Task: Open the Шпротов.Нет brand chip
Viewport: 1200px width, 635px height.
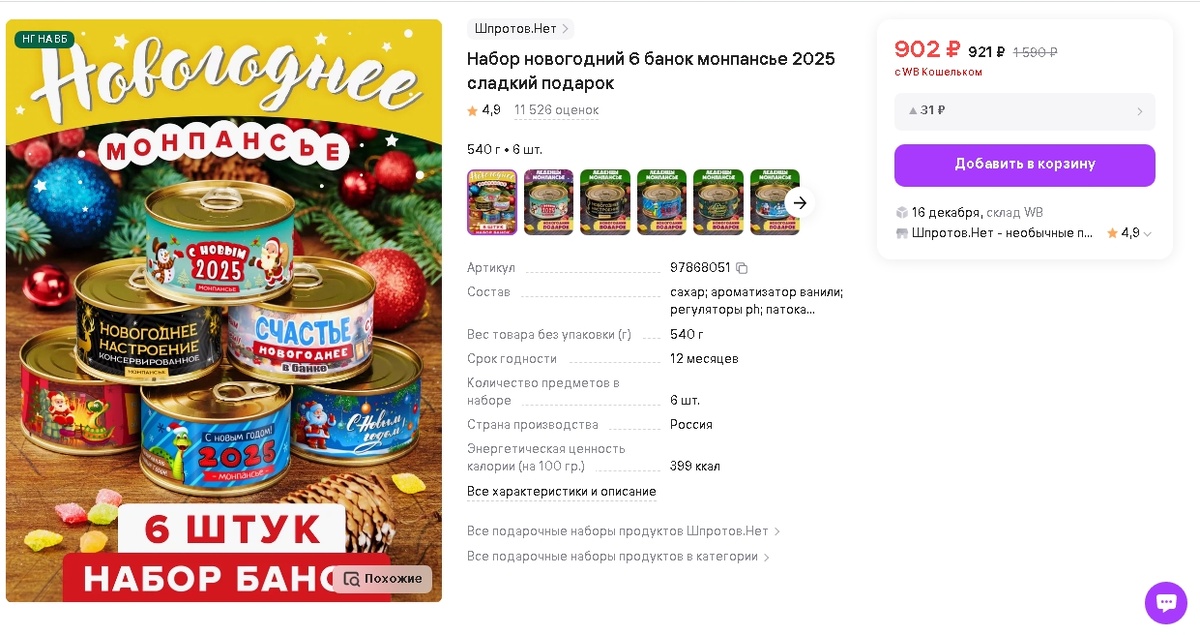Action: pyautogui.click(x=520, y=29)
